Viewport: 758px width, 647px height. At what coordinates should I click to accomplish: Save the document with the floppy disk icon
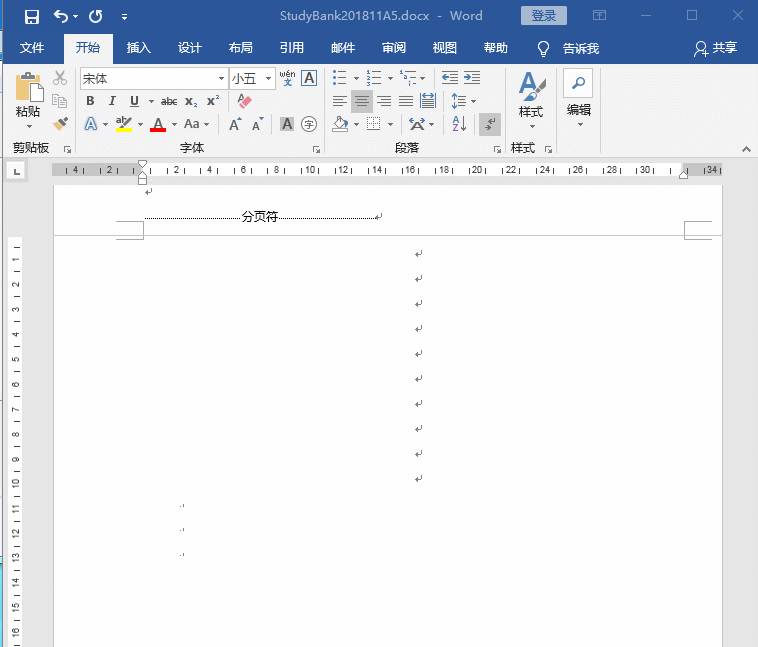click(32, 17)
